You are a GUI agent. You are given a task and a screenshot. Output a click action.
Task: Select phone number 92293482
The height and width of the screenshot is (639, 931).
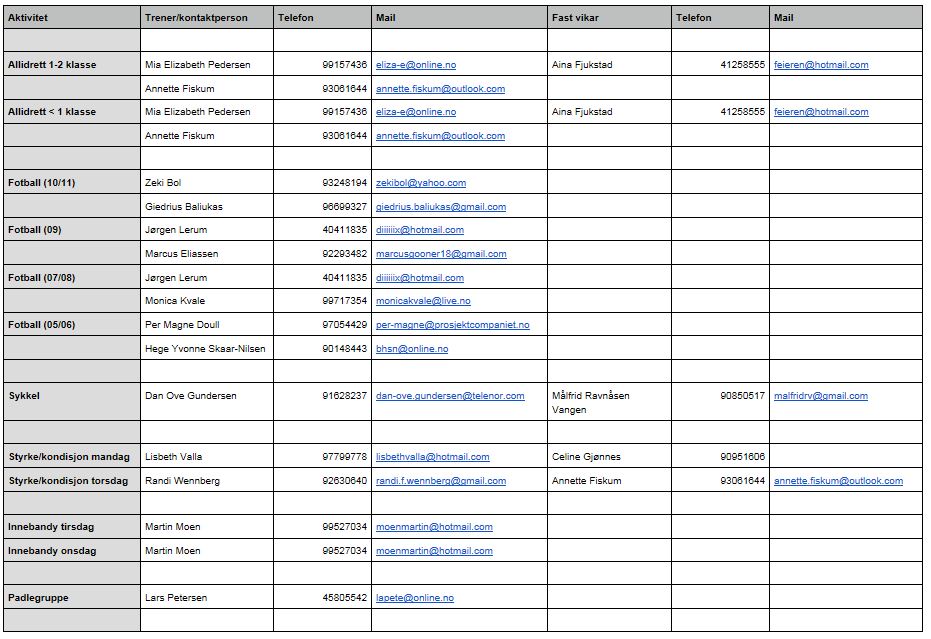click(x=344, y=254)
